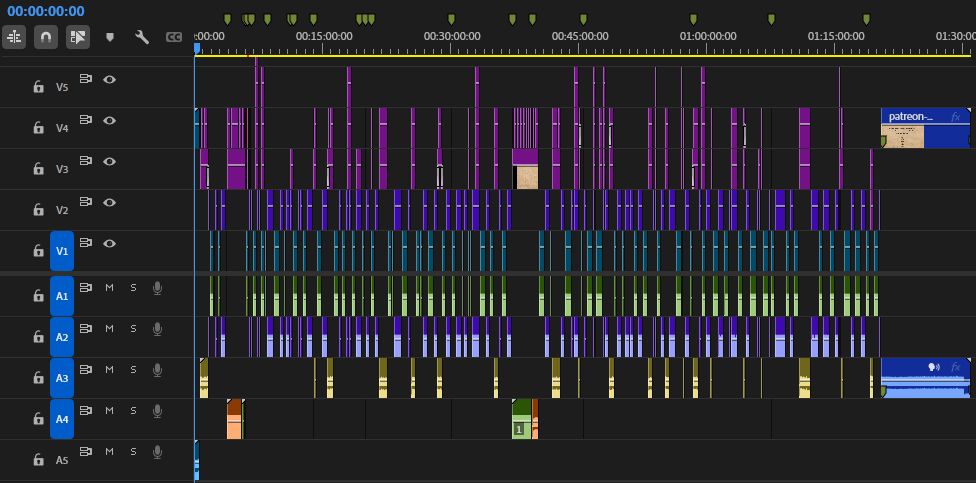Toggle A1 track targeting button
Image resolution: width=976 pixels, height=483 pixels.
coord(62,296)
